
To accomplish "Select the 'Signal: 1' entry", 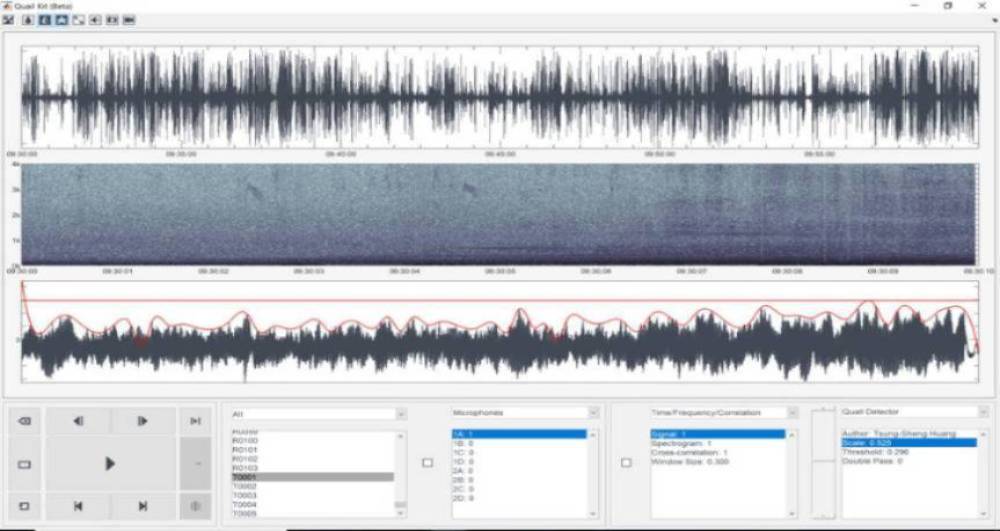I will (x=718, y=434).
